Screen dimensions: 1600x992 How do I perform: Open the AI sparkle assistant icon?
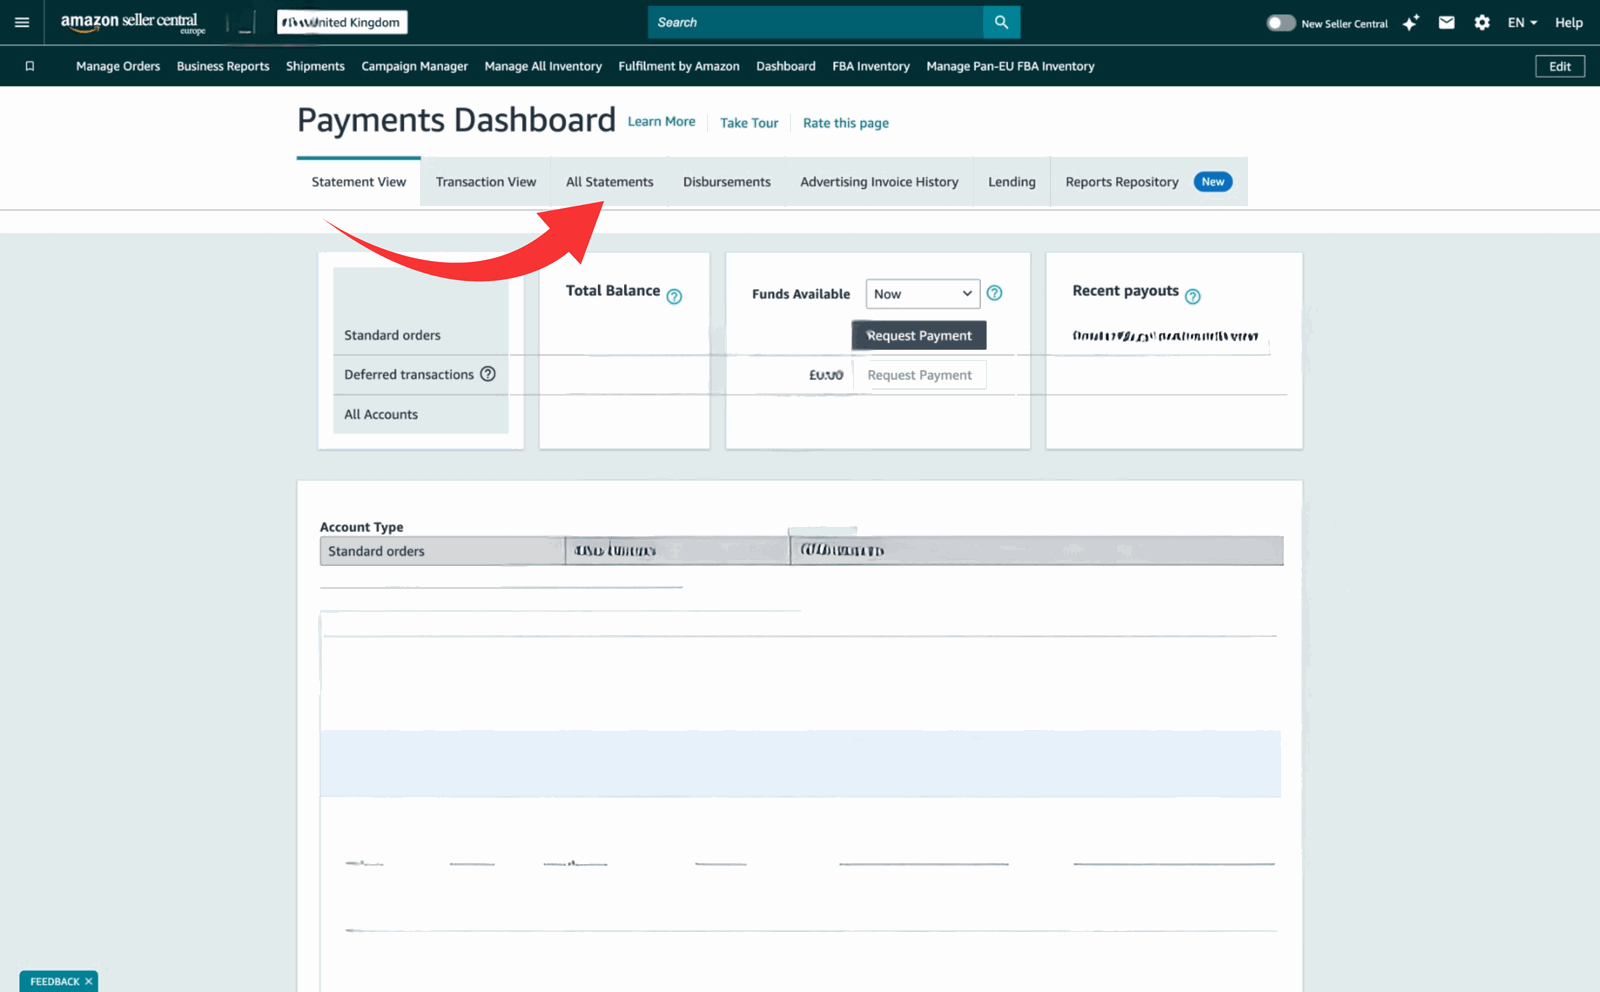1411,22
